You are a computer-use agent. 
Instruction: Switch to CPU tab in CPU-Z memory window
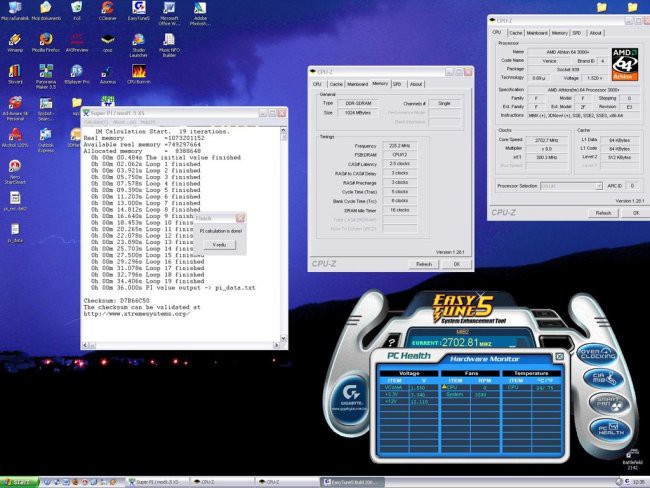pos(317,84)
